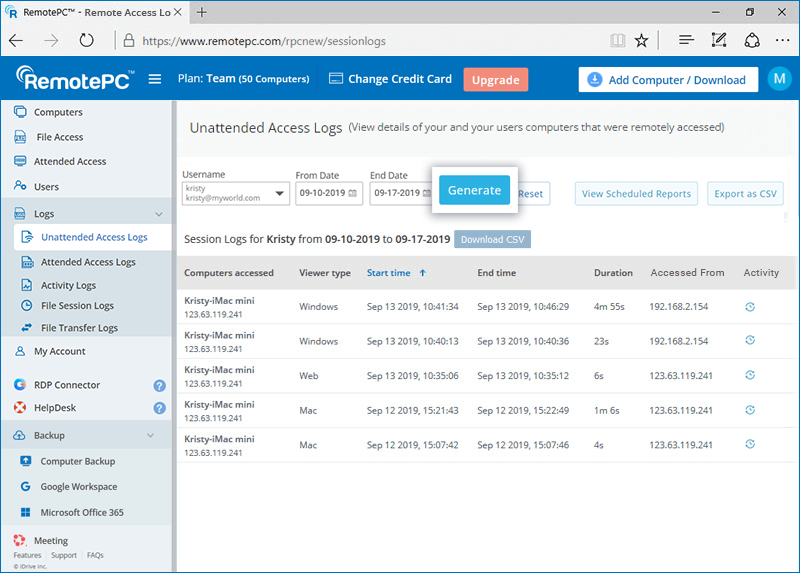Click the hamburger menu icon beside RemotePC logo
This screenshot has width=800, height=573.
coord(155,80)
